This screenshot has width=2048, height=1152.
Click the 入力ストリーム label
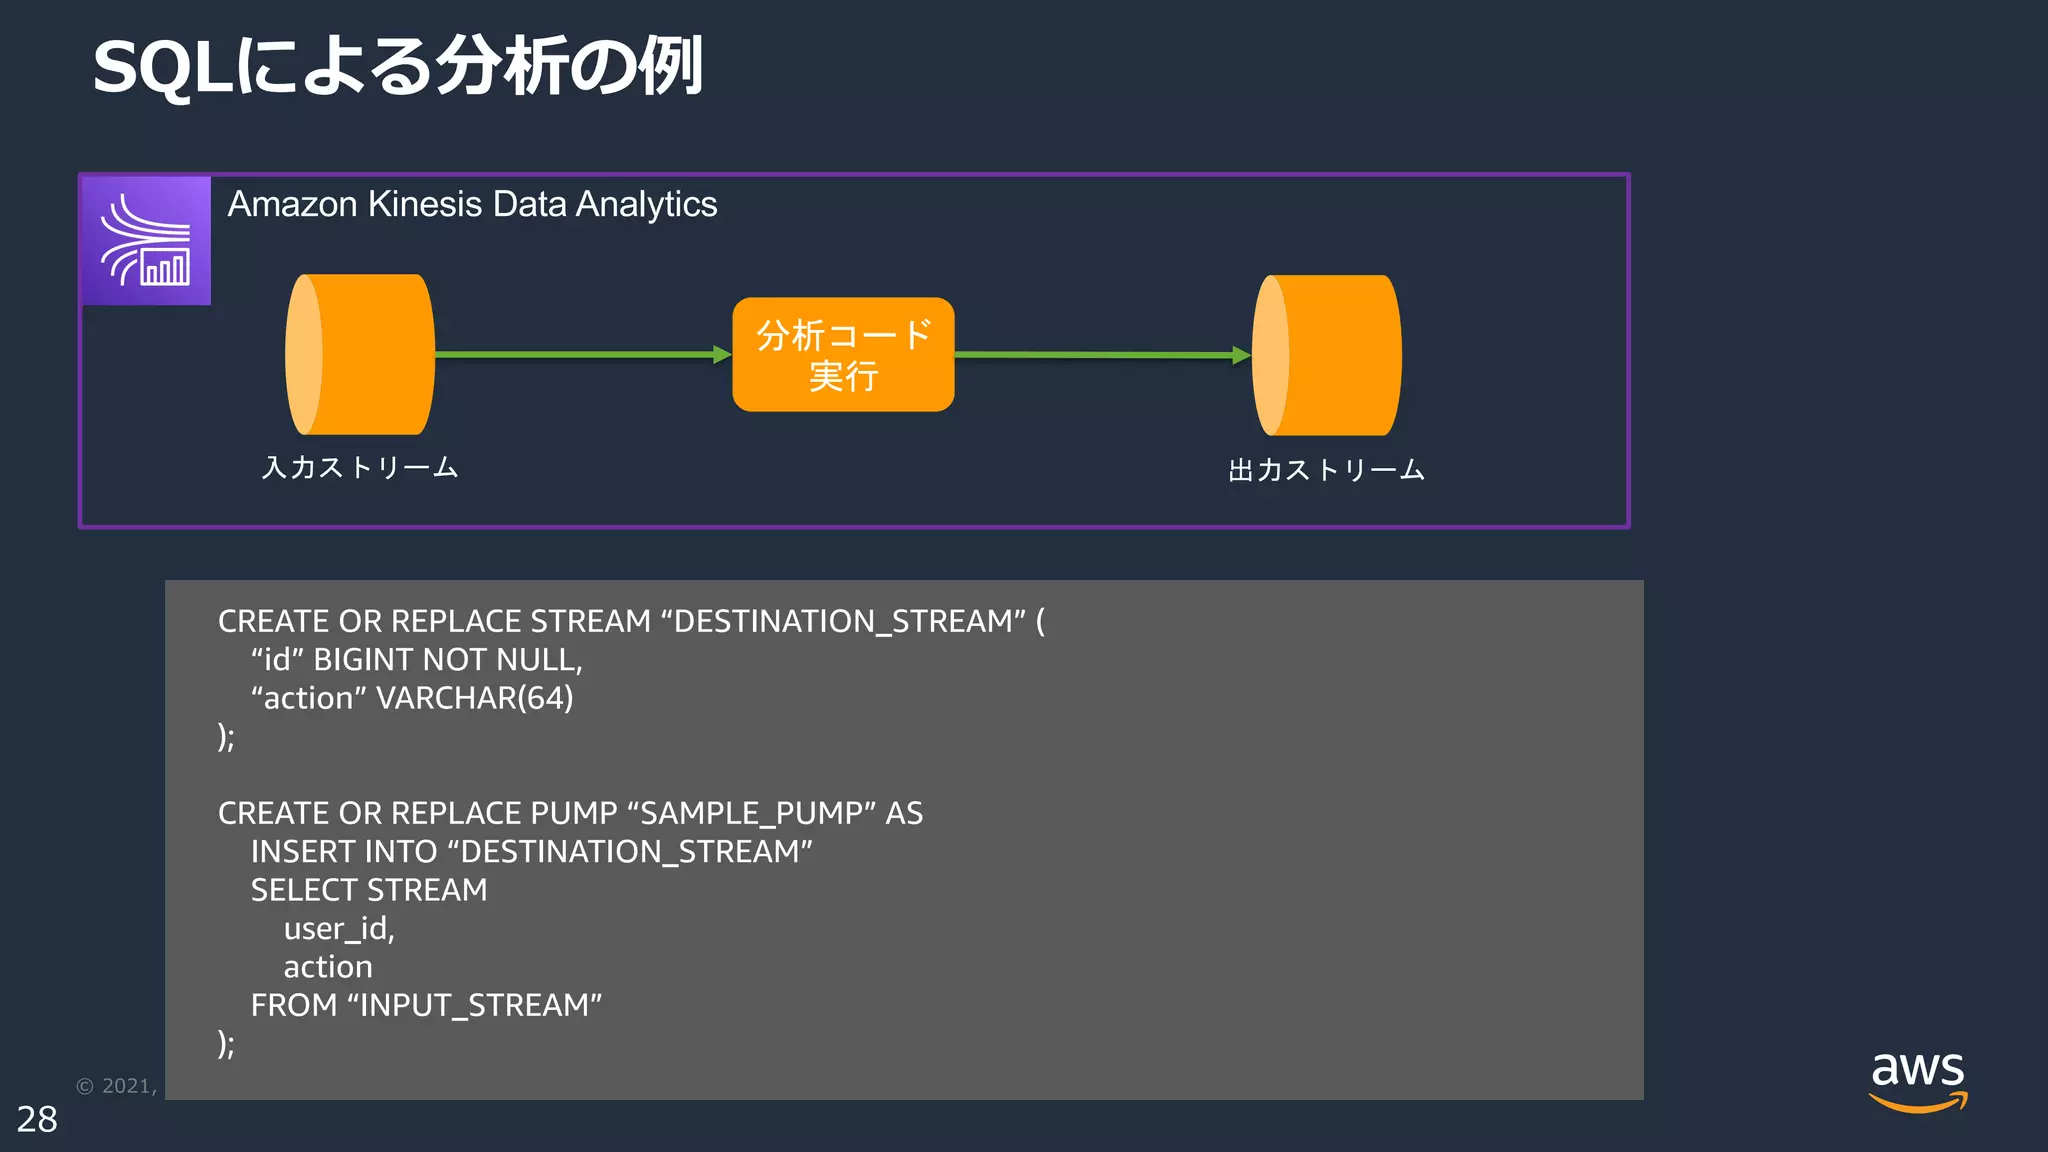click(360, 467)
